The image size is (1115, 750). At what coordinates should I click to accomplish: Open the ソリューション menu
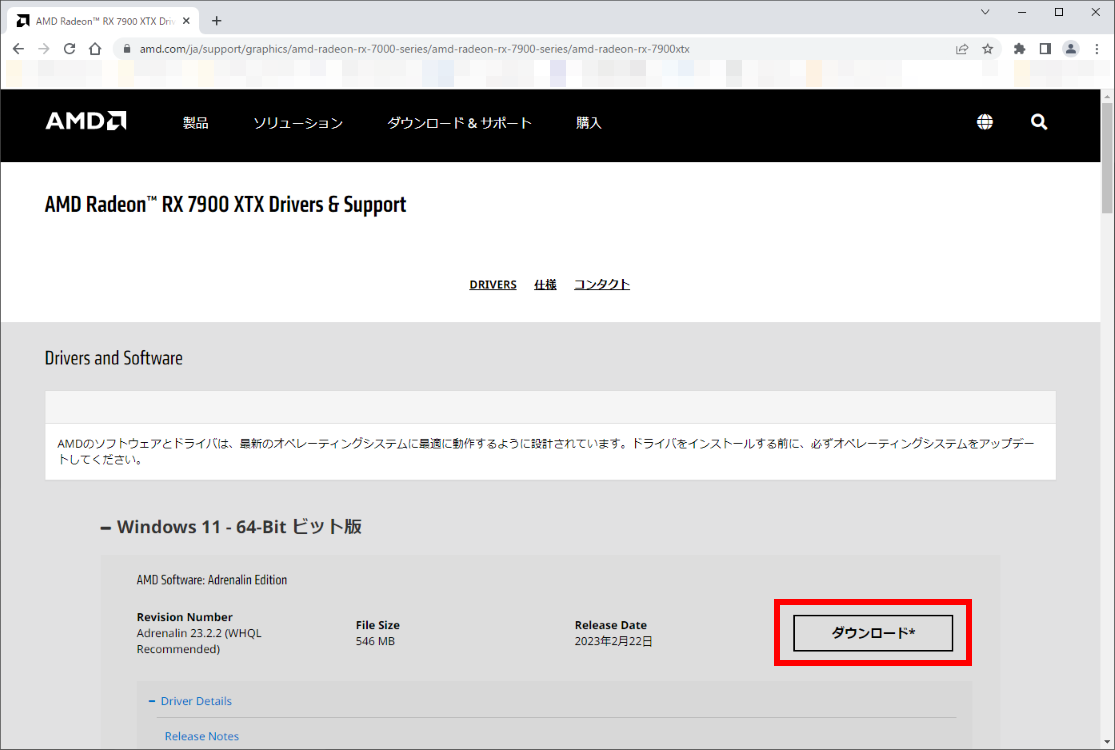point(298,123)
